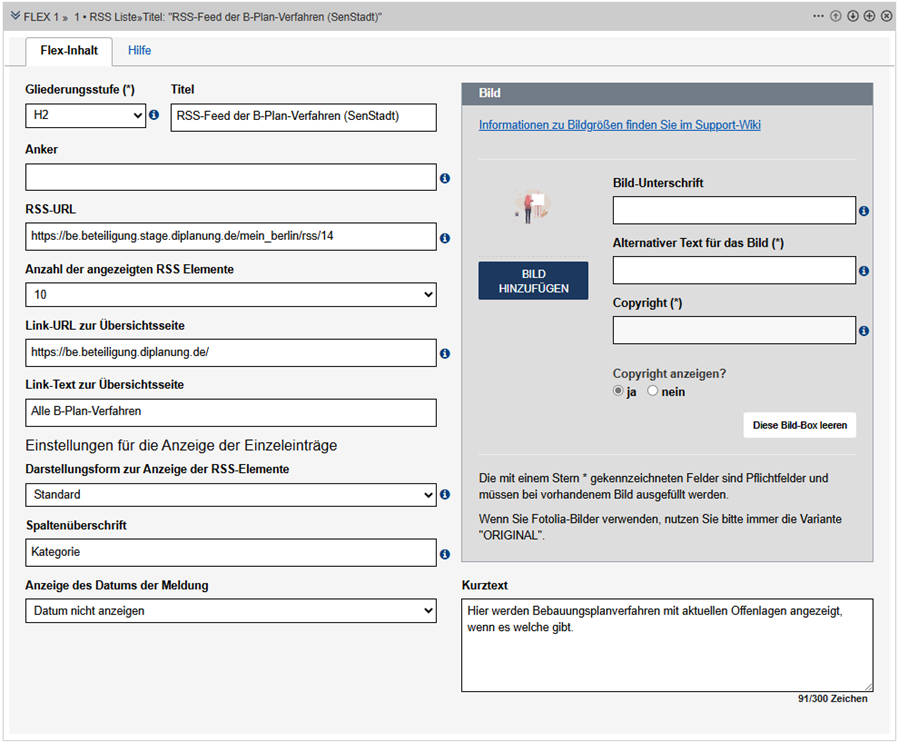The image size is (898, 742).
Task: Click the BILD HINZUFÜGEN button
Action: [533, 281]
